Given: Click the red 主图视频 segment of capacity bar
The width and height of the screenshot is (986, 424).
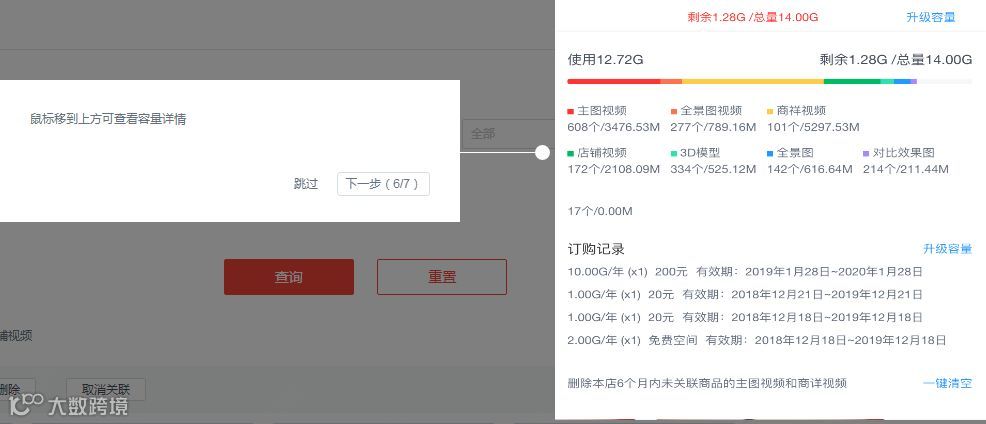Looking at the screenshot, I should 614,81.
